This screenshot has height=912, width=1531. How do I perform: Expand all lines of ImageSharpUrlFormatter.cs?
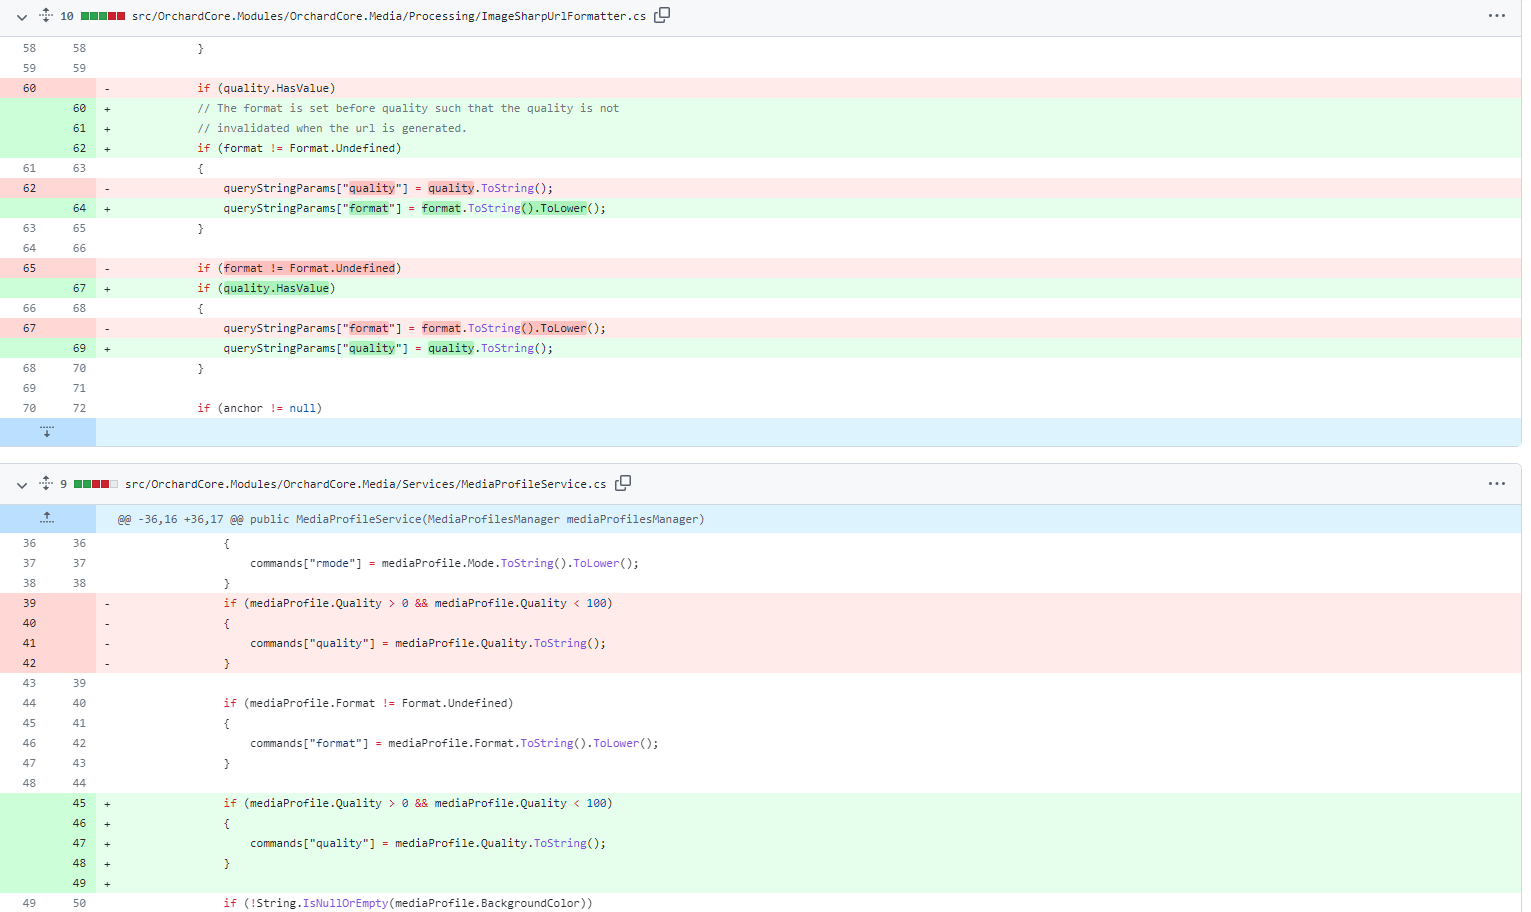point(46,15)
